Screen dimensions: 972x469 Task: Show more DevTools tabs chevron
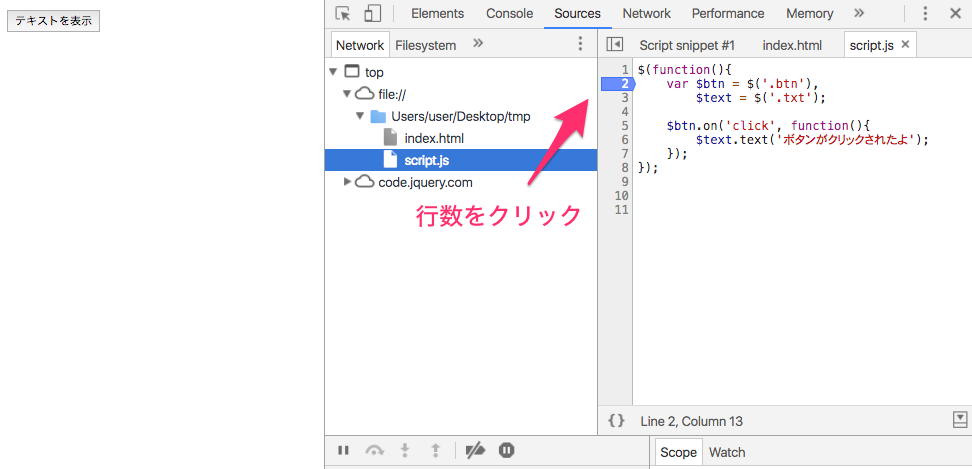point(859,13)
